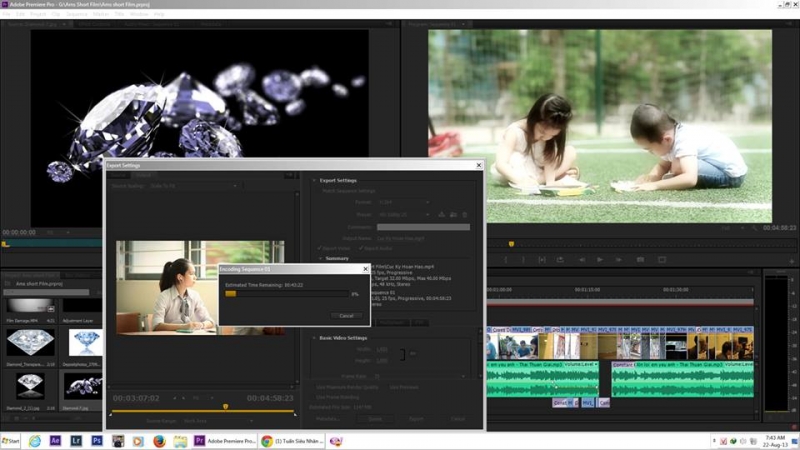Click the encoding progress bar
This screenshot has width=800, height=450.
[287, 294]
